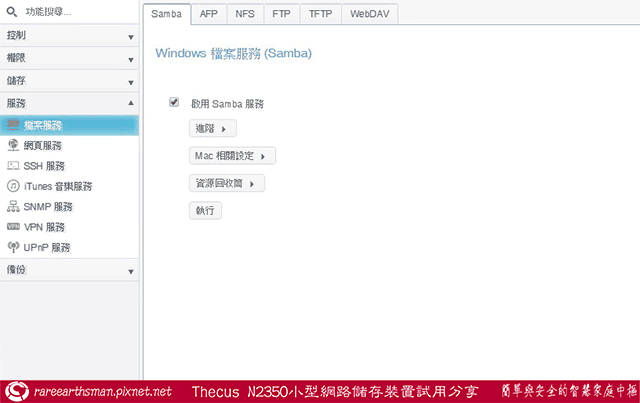Image resolution: width=640 pixels, height=403 pixels.
Task: Expand the 進階 advanced settings button
Action: pyautogui.click(x=213, y=129)
